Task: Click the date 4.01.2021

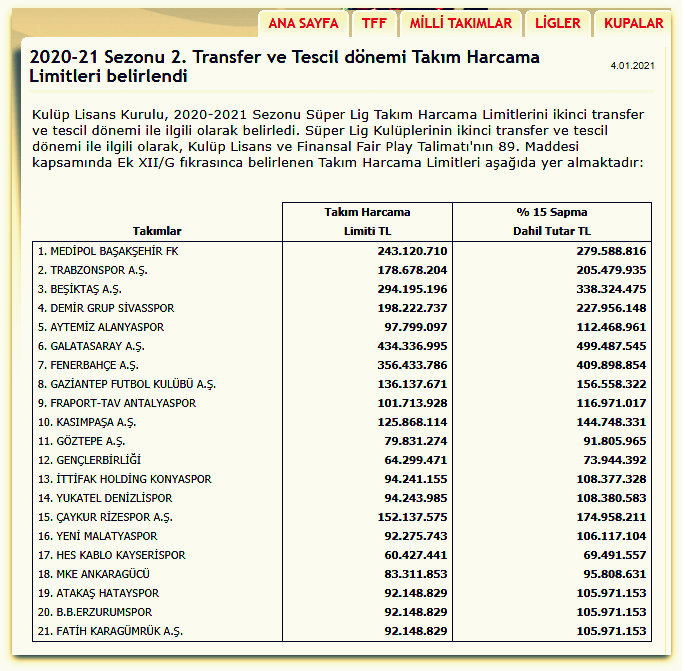Action: pyautogui.click(x=632, y=66)
